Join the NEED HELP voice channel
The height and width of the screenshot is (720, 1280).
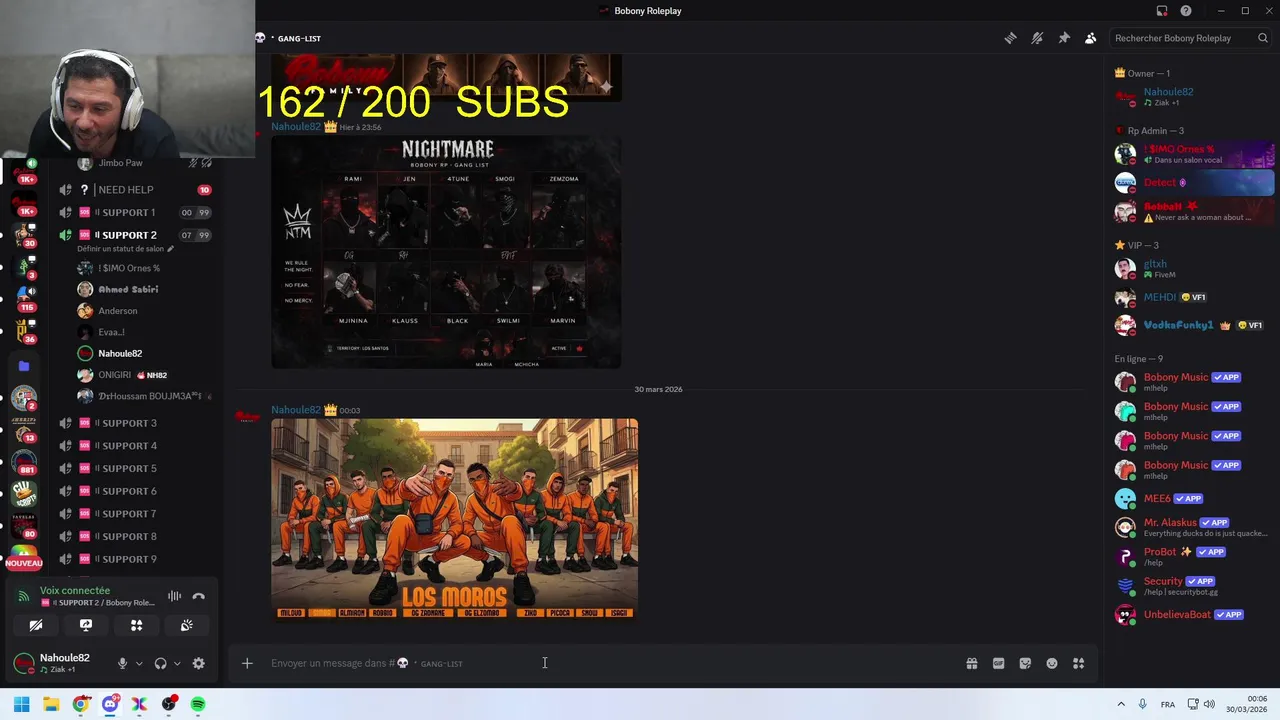(134, 189)
